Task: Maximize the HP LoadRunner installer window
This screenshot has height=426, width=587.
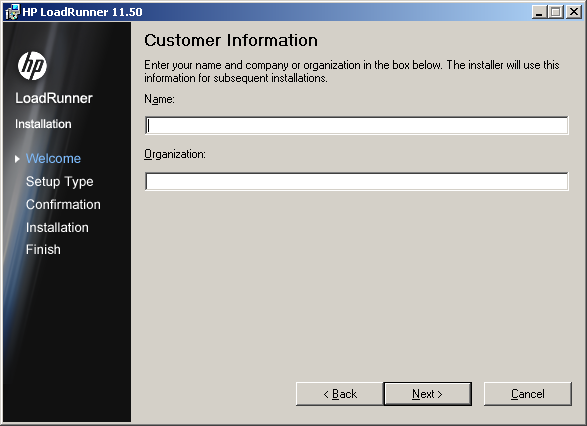Action: (556, 12)
